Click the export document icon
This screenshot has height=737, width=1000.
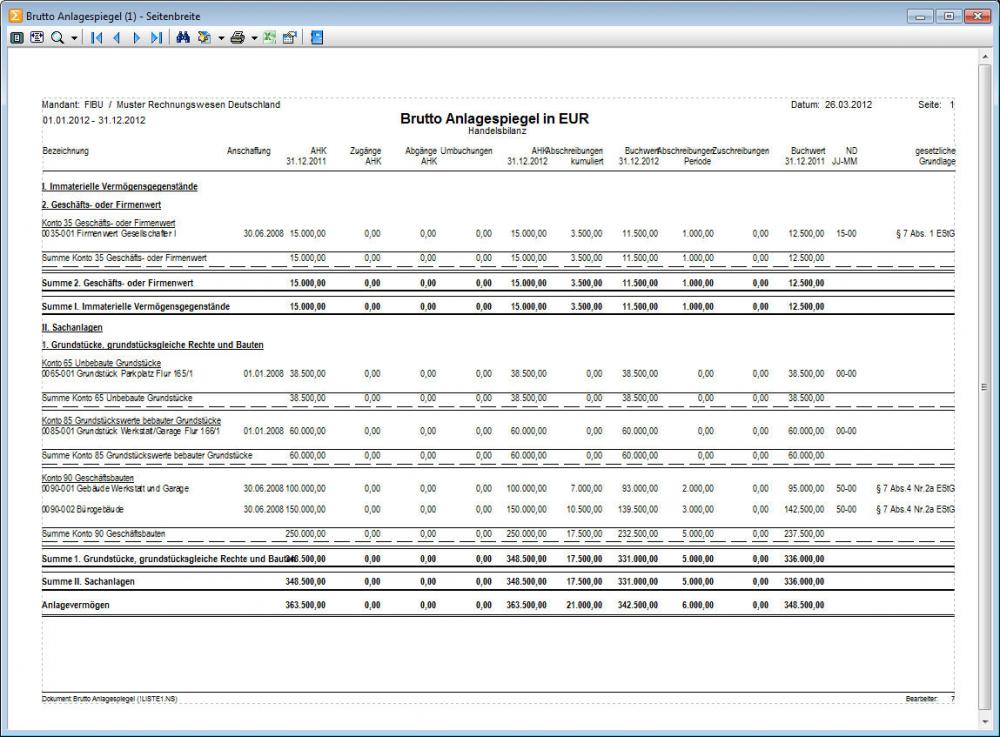pyautogui.click(x=204, y=38)
